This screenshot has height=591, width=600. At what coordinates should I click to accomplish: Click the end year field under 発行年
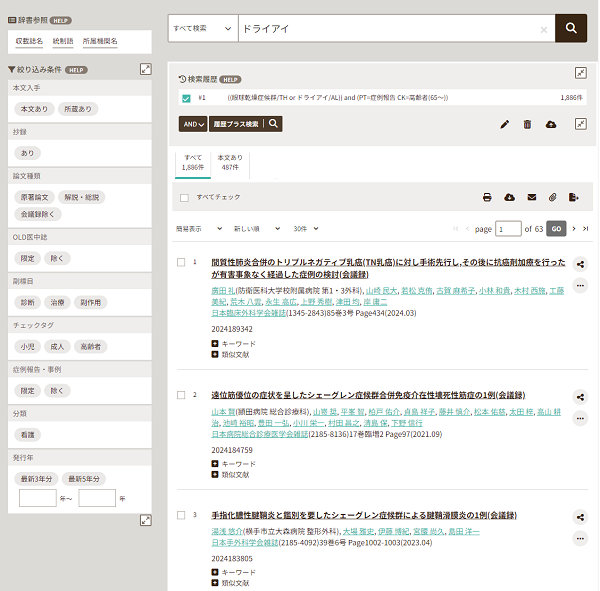point(97,498)
